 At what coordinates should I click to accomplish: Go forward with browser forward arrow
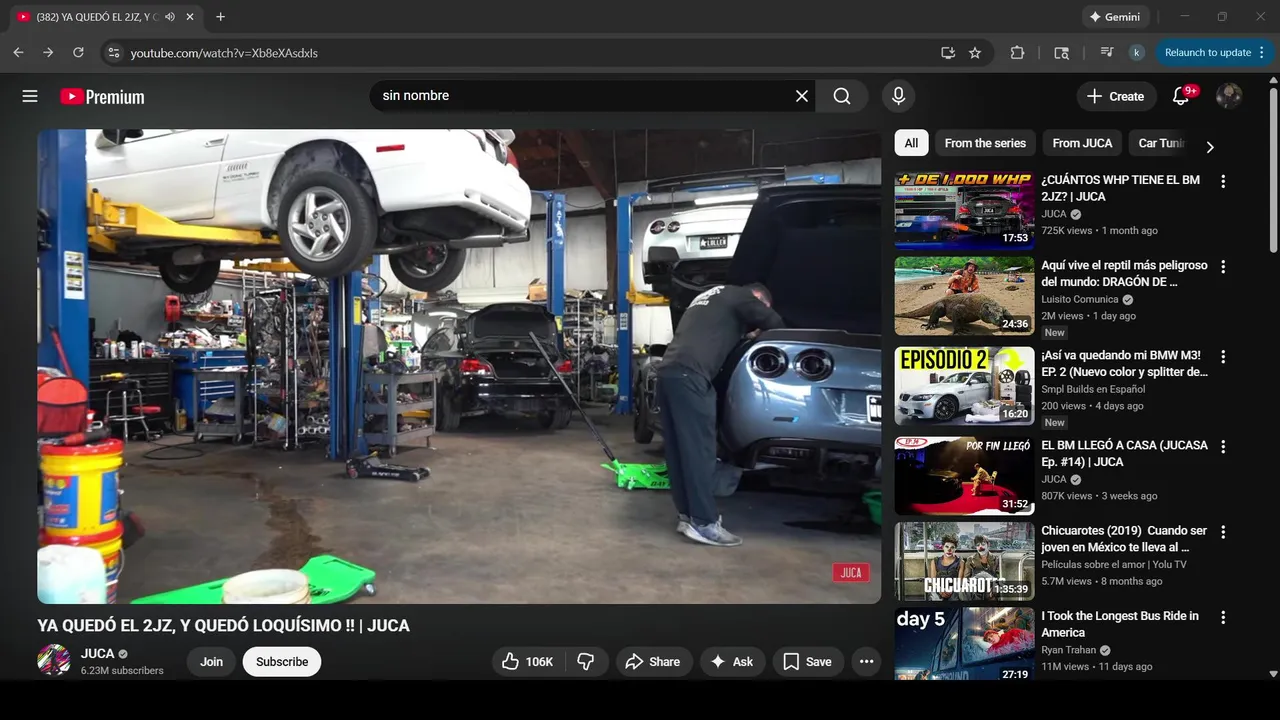tap(48, 53)
